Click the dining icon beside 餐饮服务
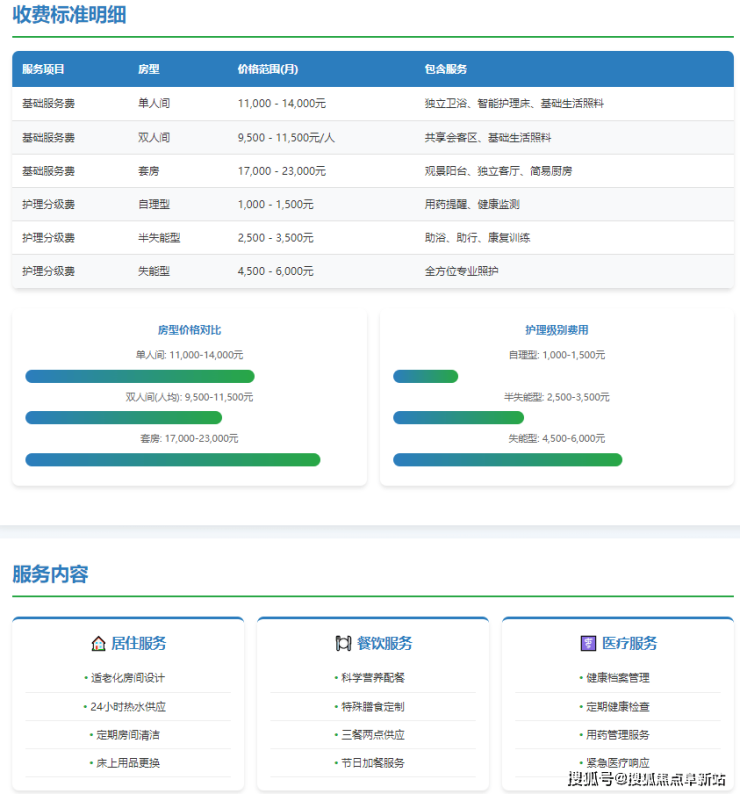740x794 pixels. (343, 643)
